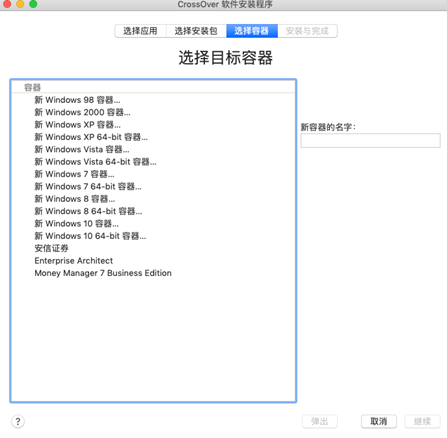This screenshot has height=438, width=447.
Task: Focus the 新容器的名字 text field
Action: click(370, 140)
